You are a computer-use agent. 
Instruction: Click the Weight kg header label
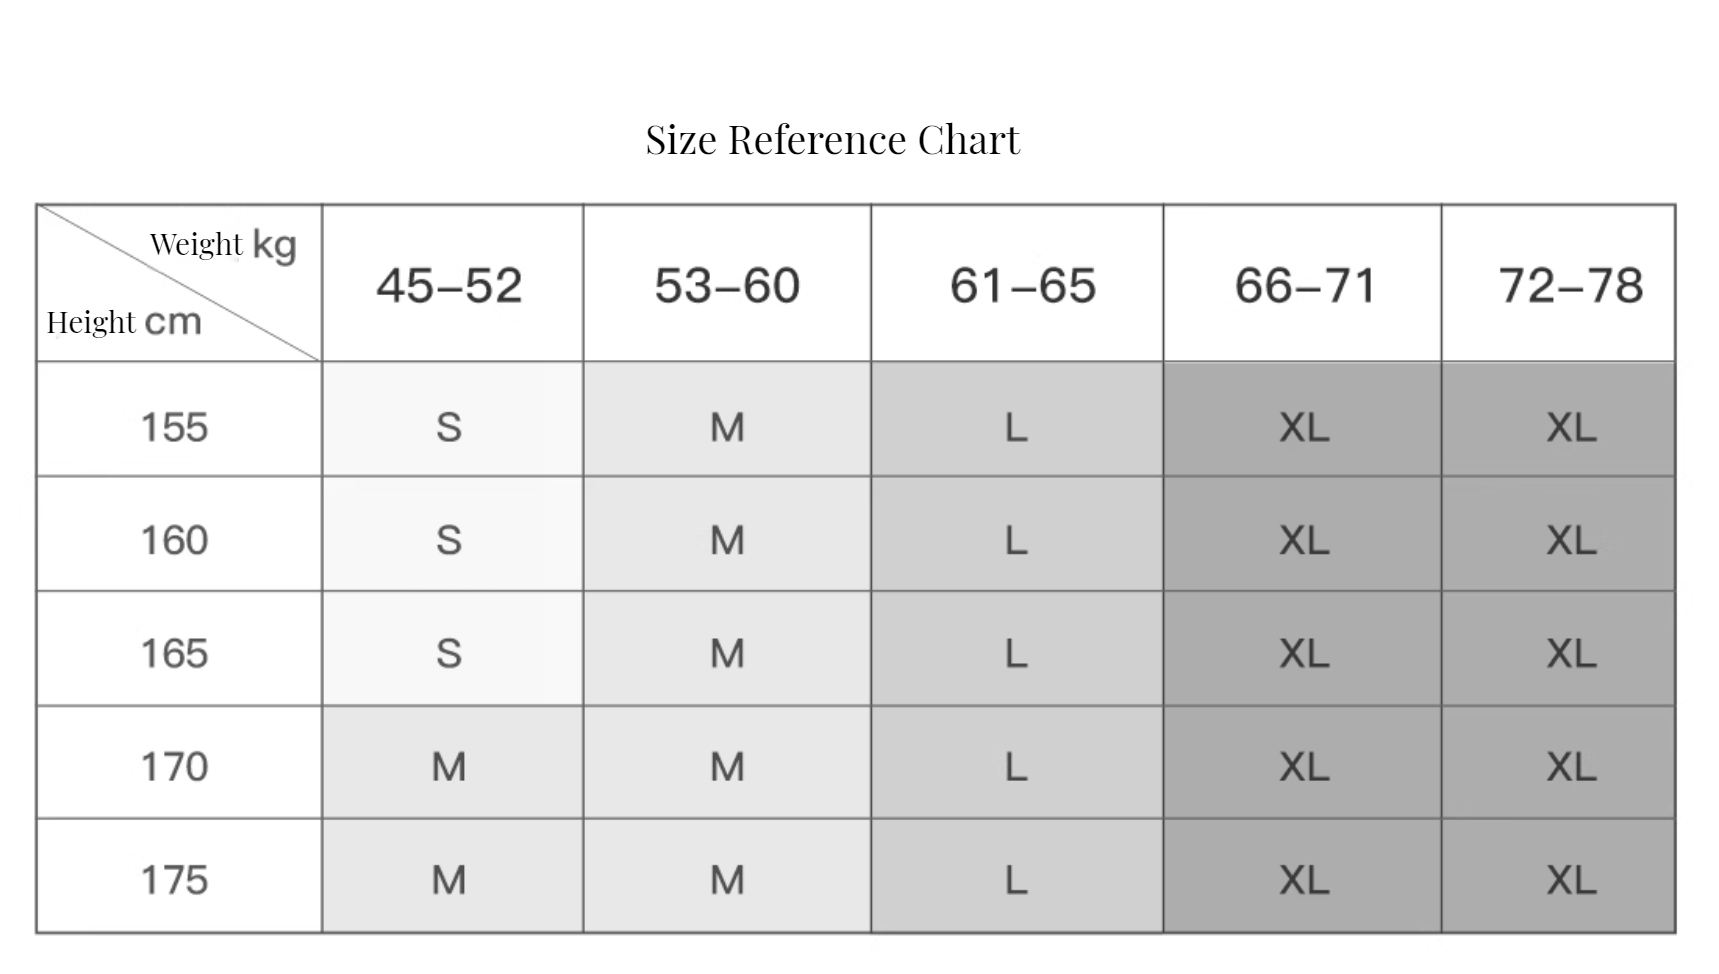pos(223,244)
